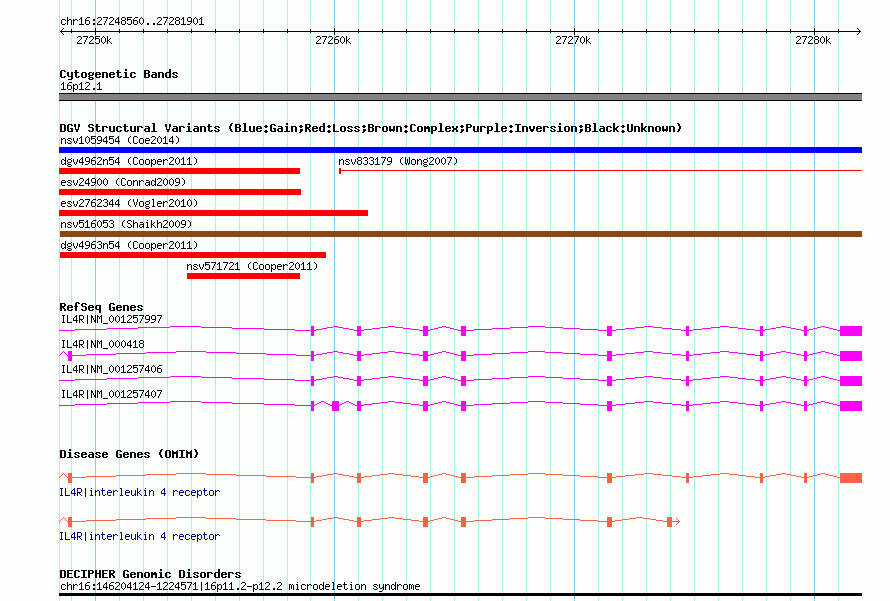890x601 pixels.
Task: Click the last exon block of NM_001257406
Action: coord(851,381)
